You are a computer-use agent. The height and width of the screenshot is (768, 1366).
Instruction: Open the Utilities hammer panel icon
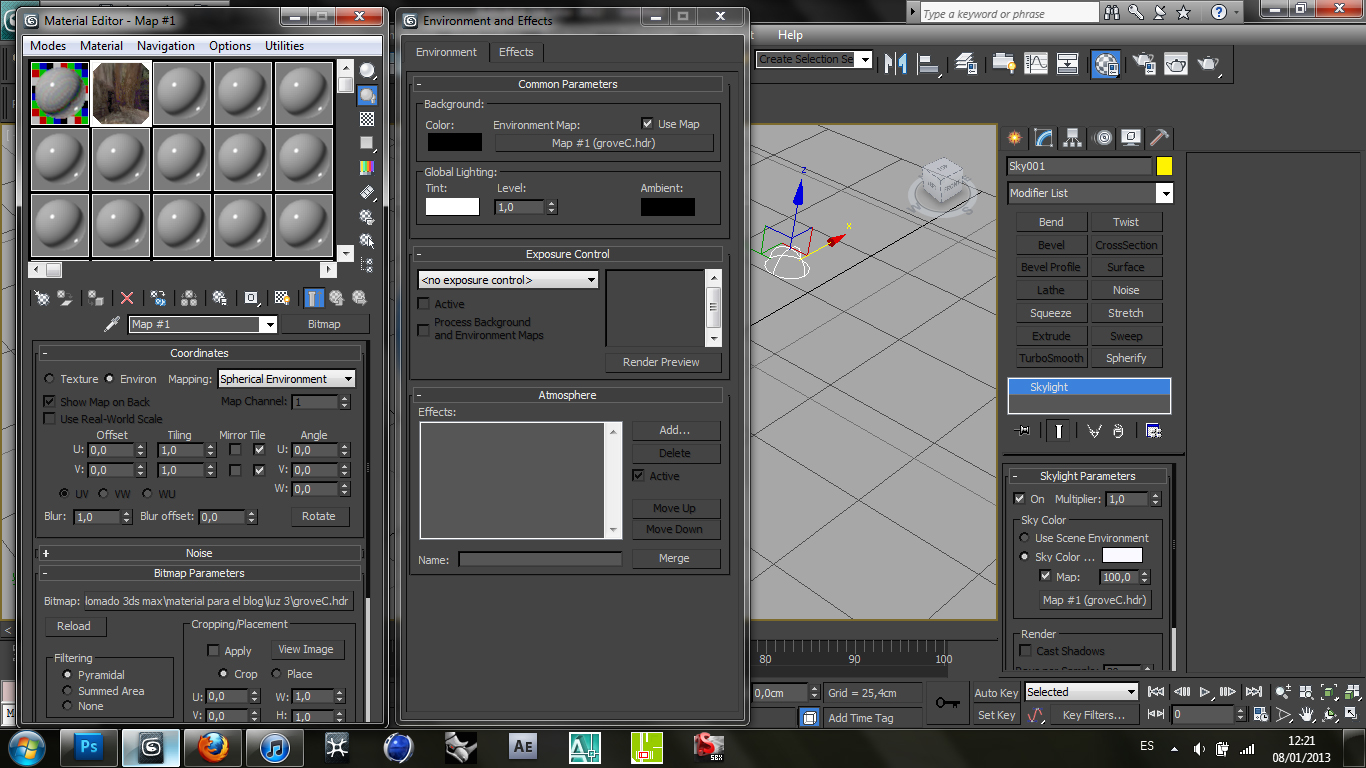pos(1158,138)
